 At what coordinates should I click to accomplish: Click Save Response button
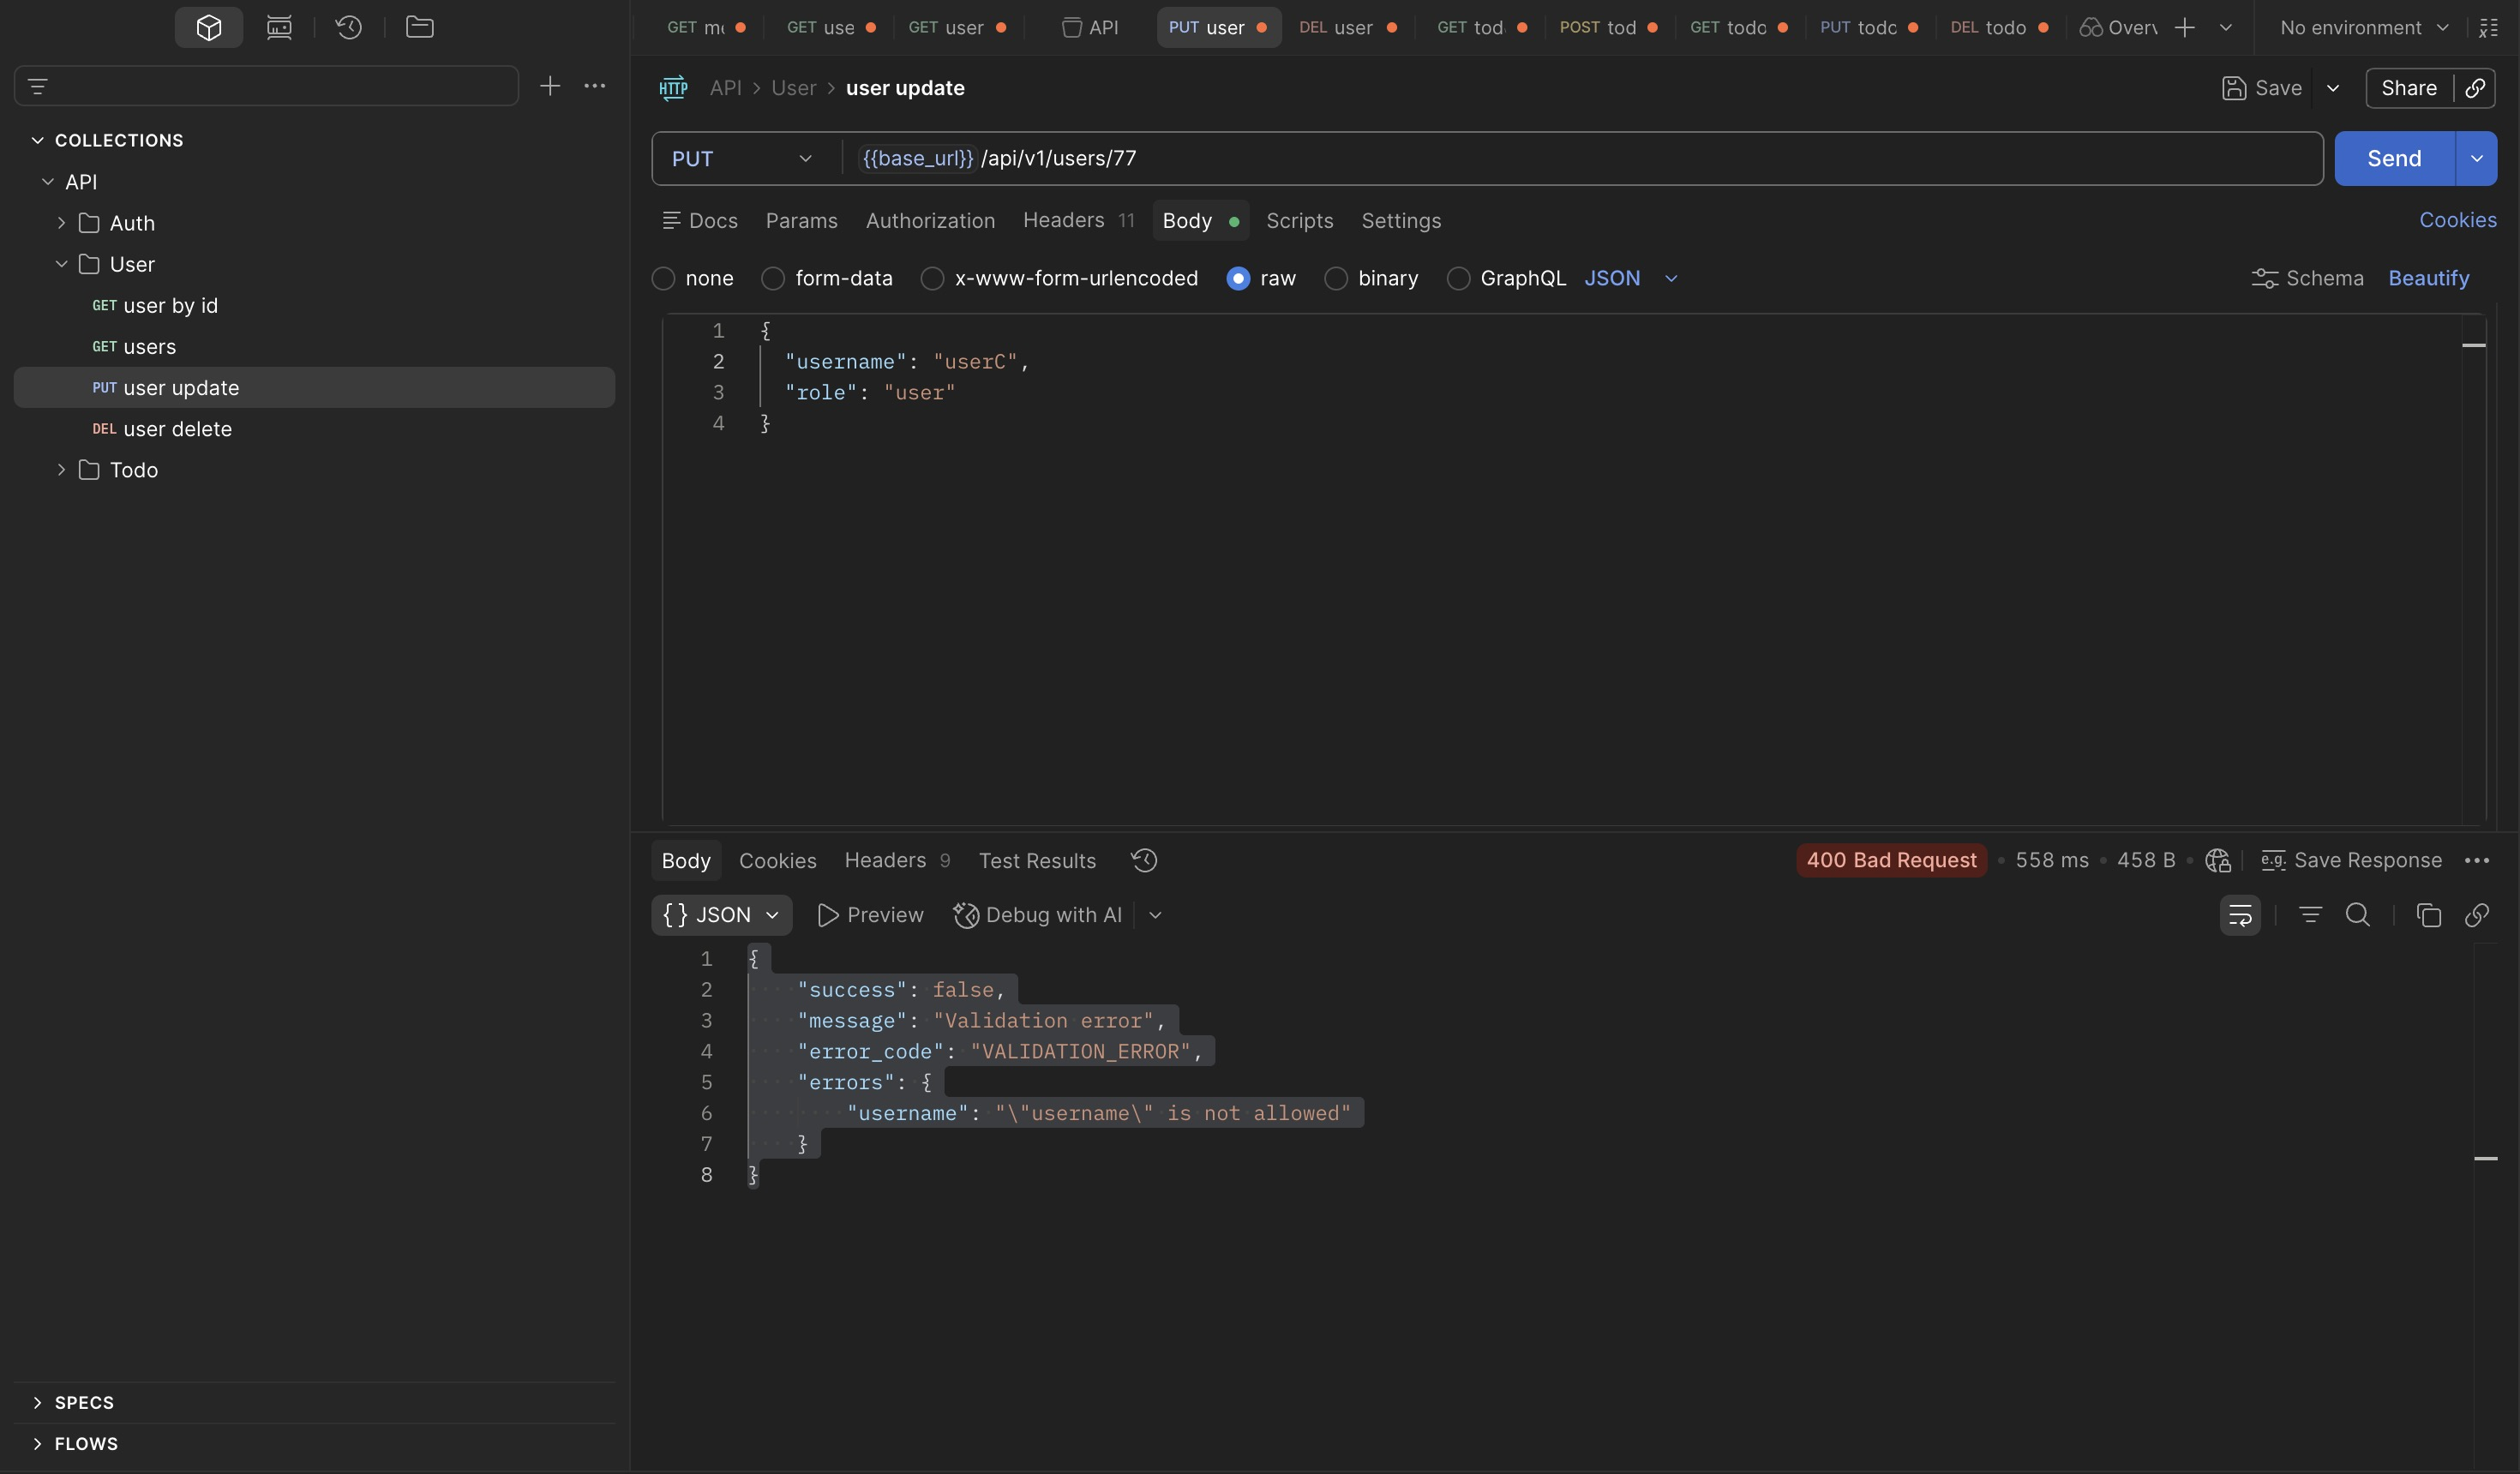(x=2351, y=860)
